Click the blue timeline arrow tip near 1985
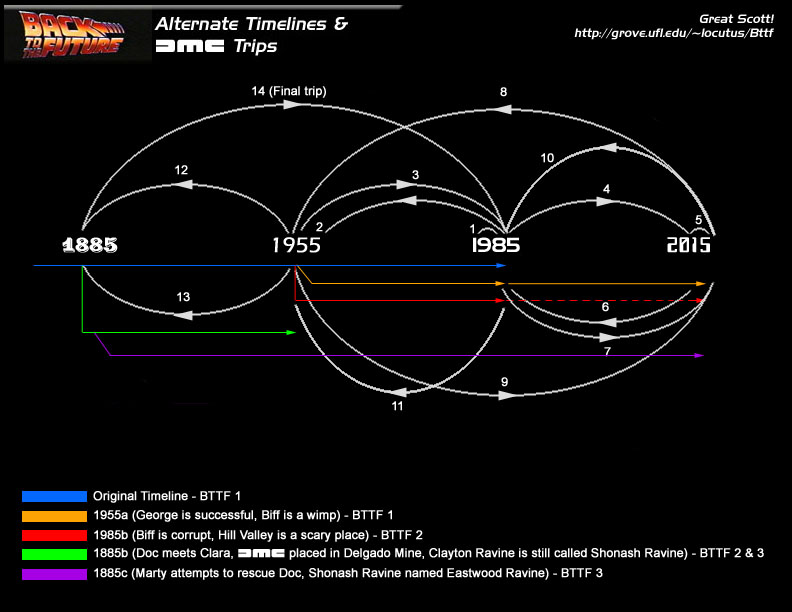The width and height of the screenshot is (792, 612). (501, 265)
